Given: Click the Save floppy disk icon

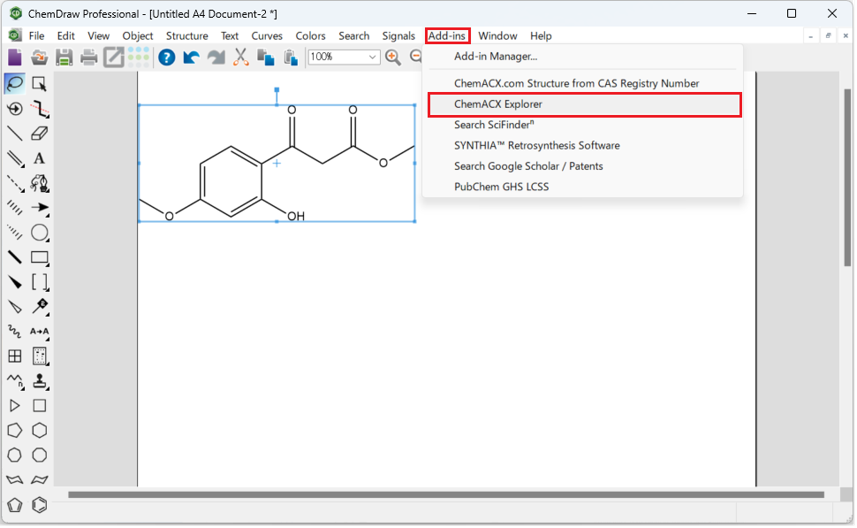Looking at the screenshot, I should click(x=64, y=57).
